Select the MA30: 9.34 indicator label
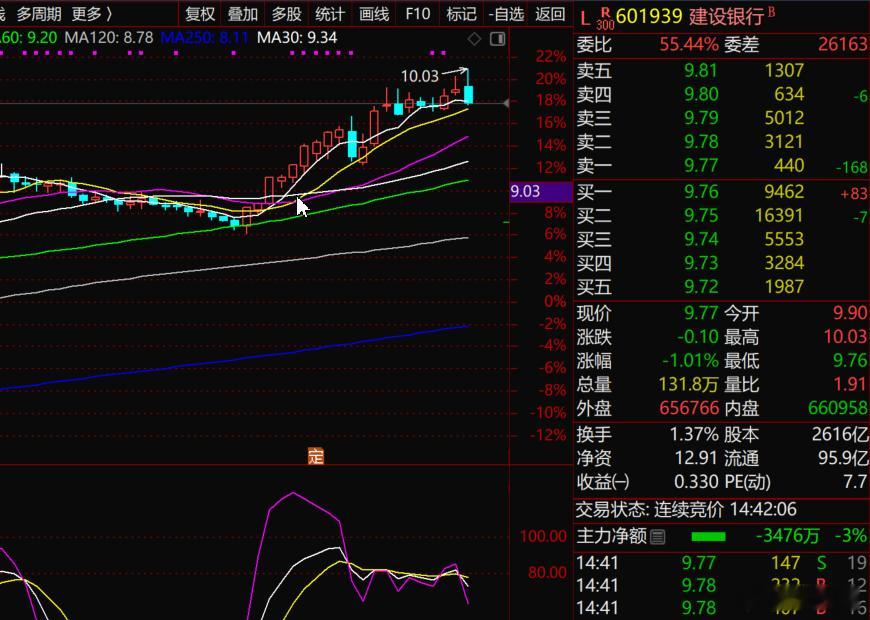 [297, 38]
